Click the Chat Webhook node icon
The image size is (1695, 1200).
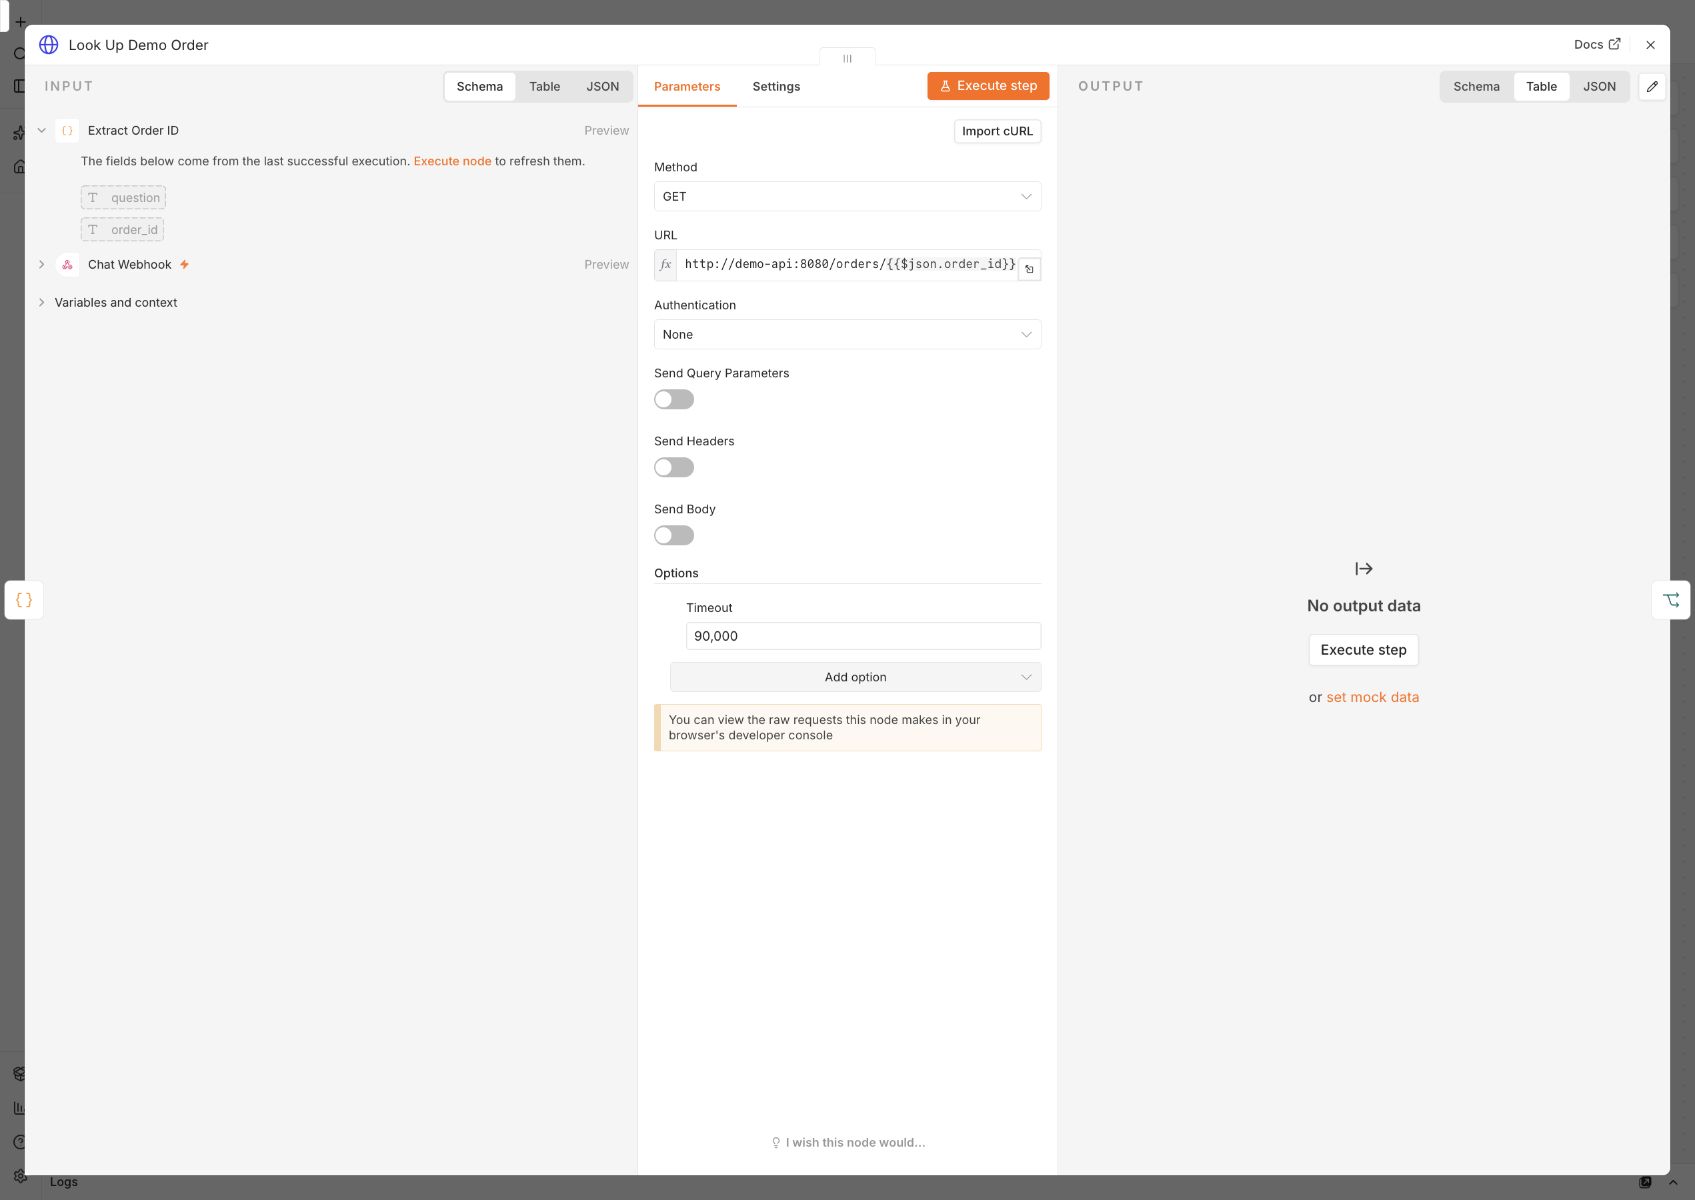(67, 265)
